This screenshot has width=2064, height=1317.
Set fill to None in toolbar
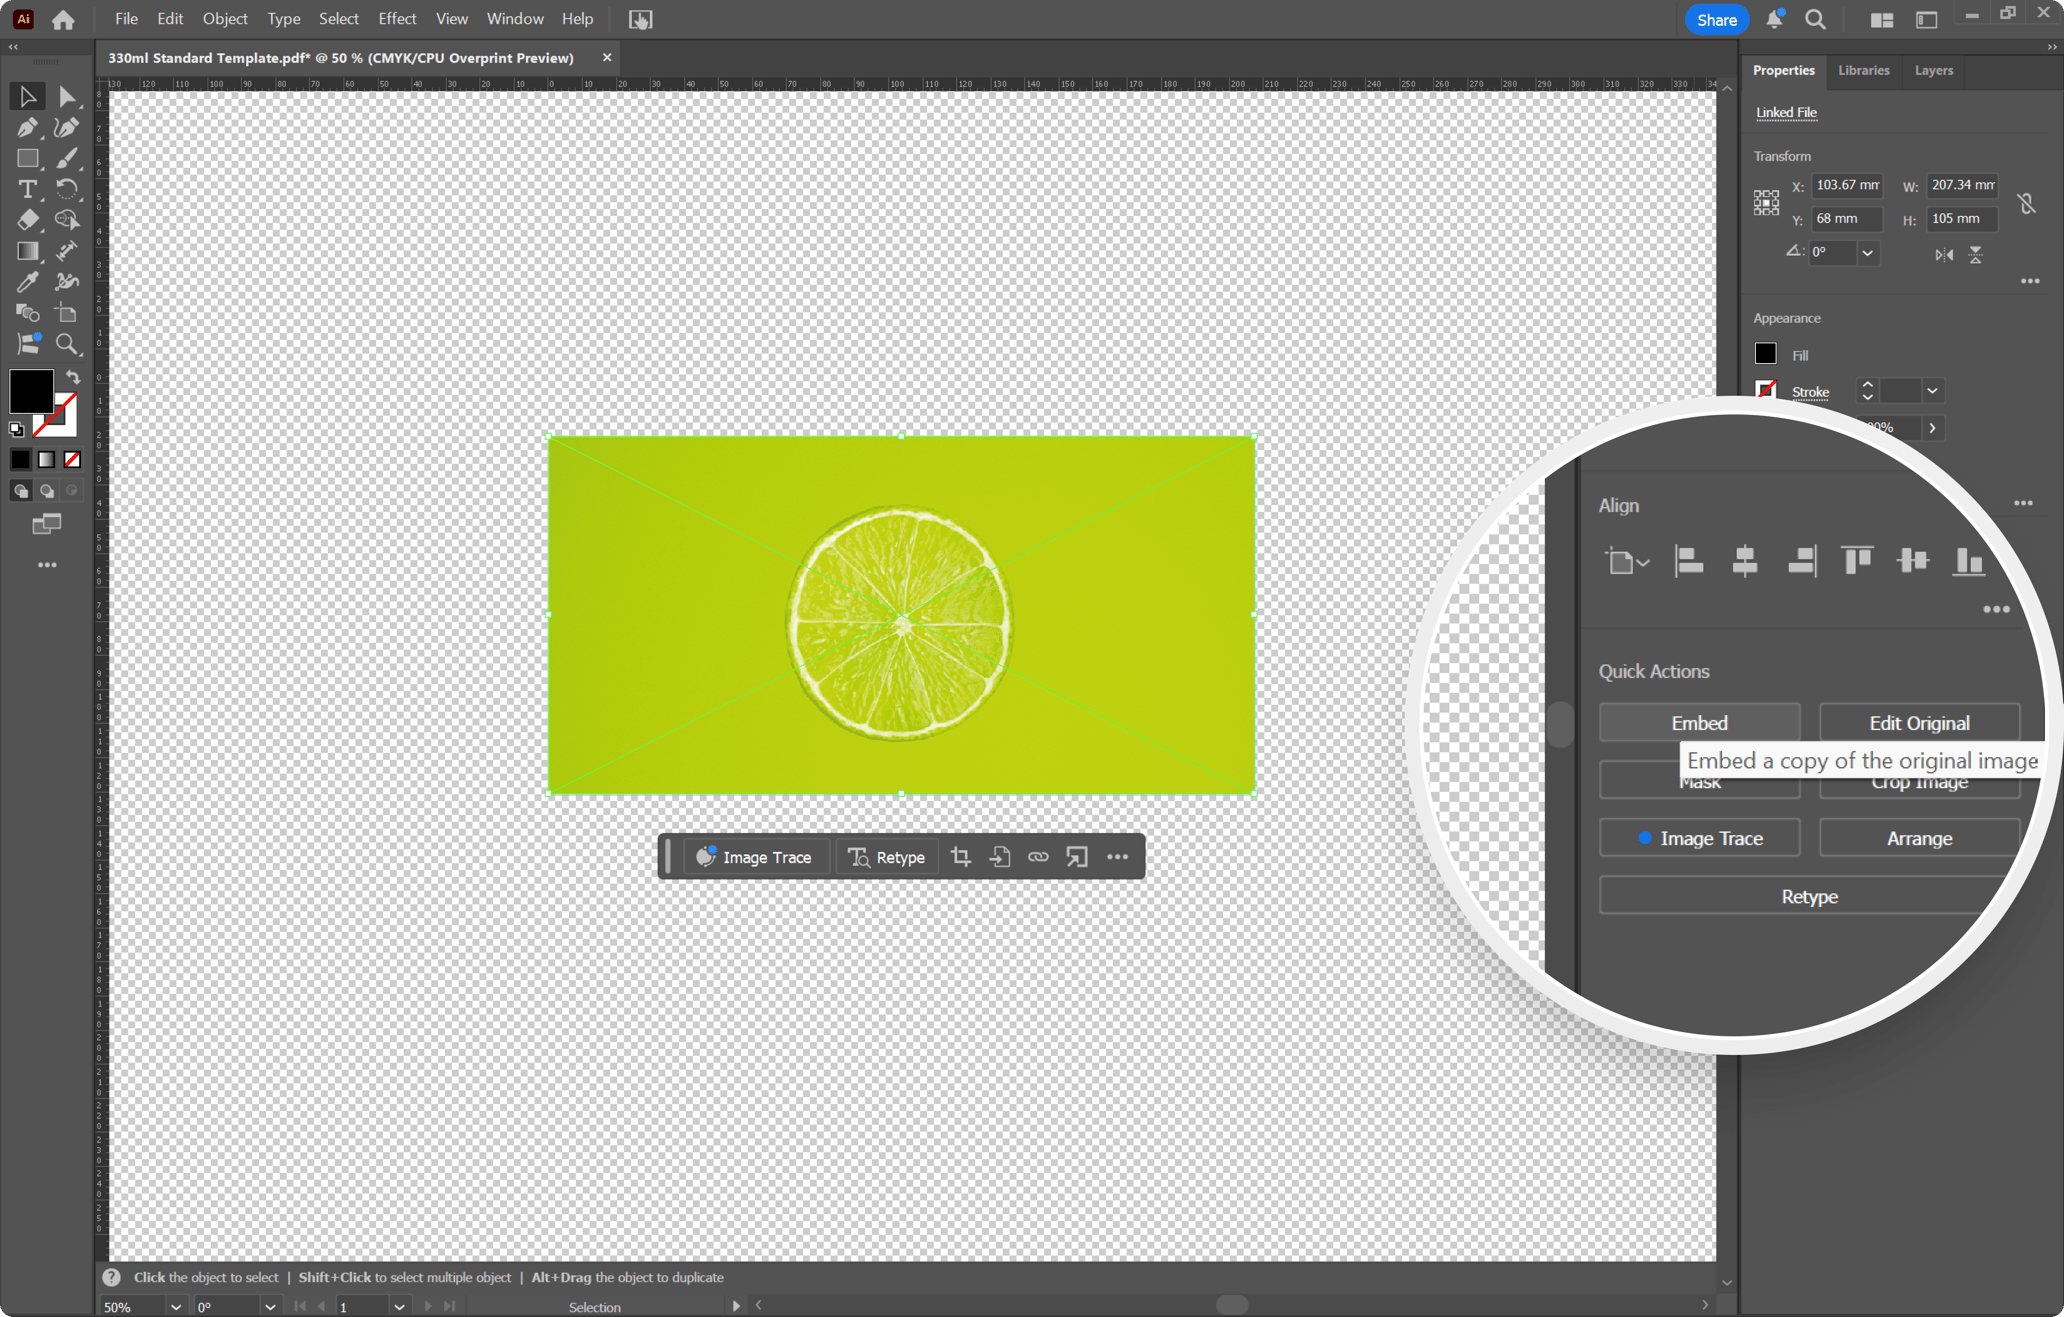72,460
